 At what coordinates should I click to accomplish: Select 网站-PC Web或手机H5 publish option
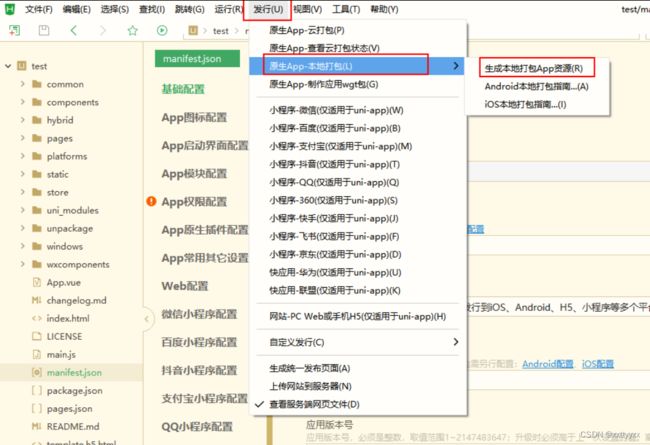[358, 316]
